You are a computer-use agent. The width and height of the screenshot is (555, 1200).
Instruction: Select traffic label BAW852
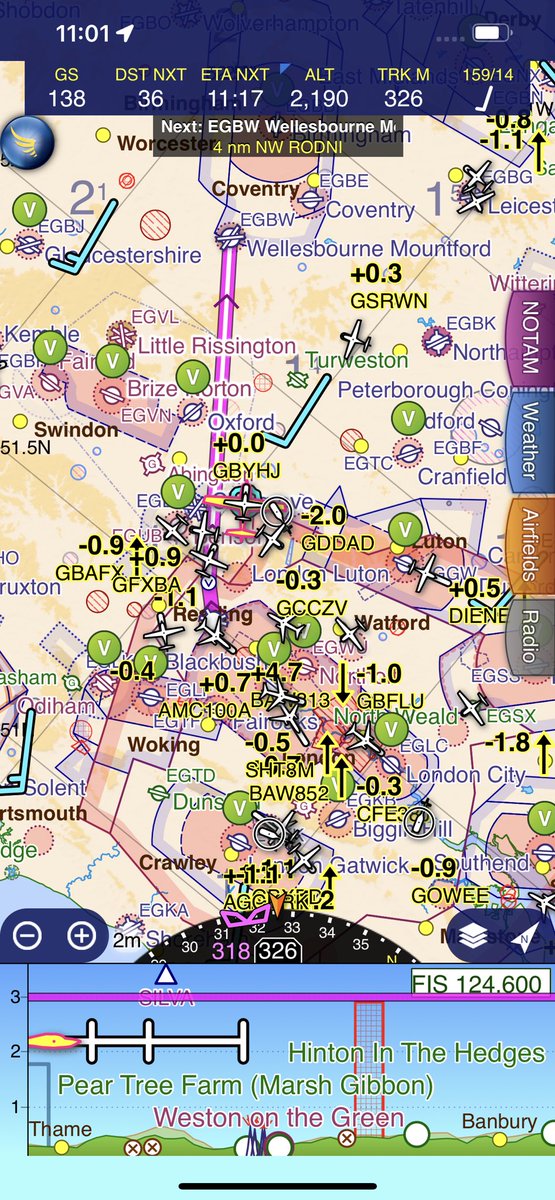pyautogui.click(x=288, y=794)
